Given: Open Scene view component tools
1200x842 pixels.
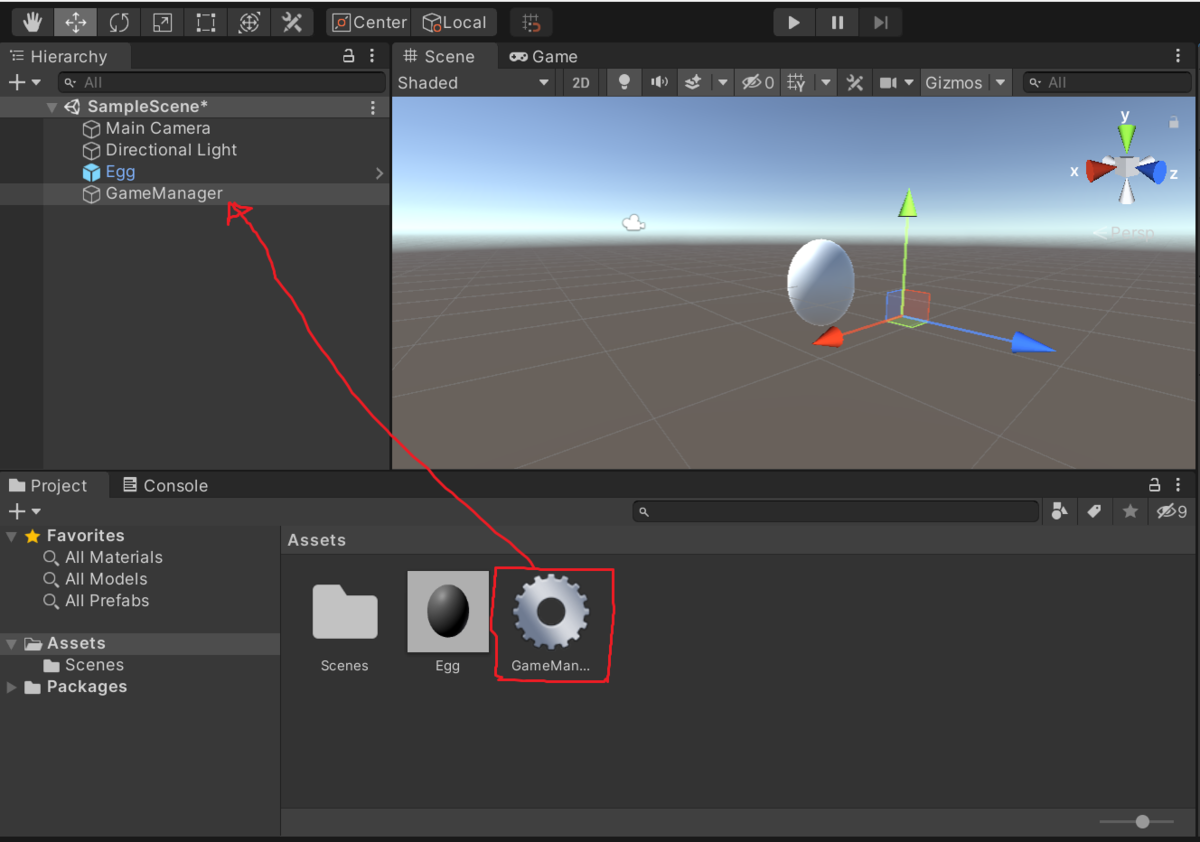Looking at the screenshot, I should pos(855,83).
